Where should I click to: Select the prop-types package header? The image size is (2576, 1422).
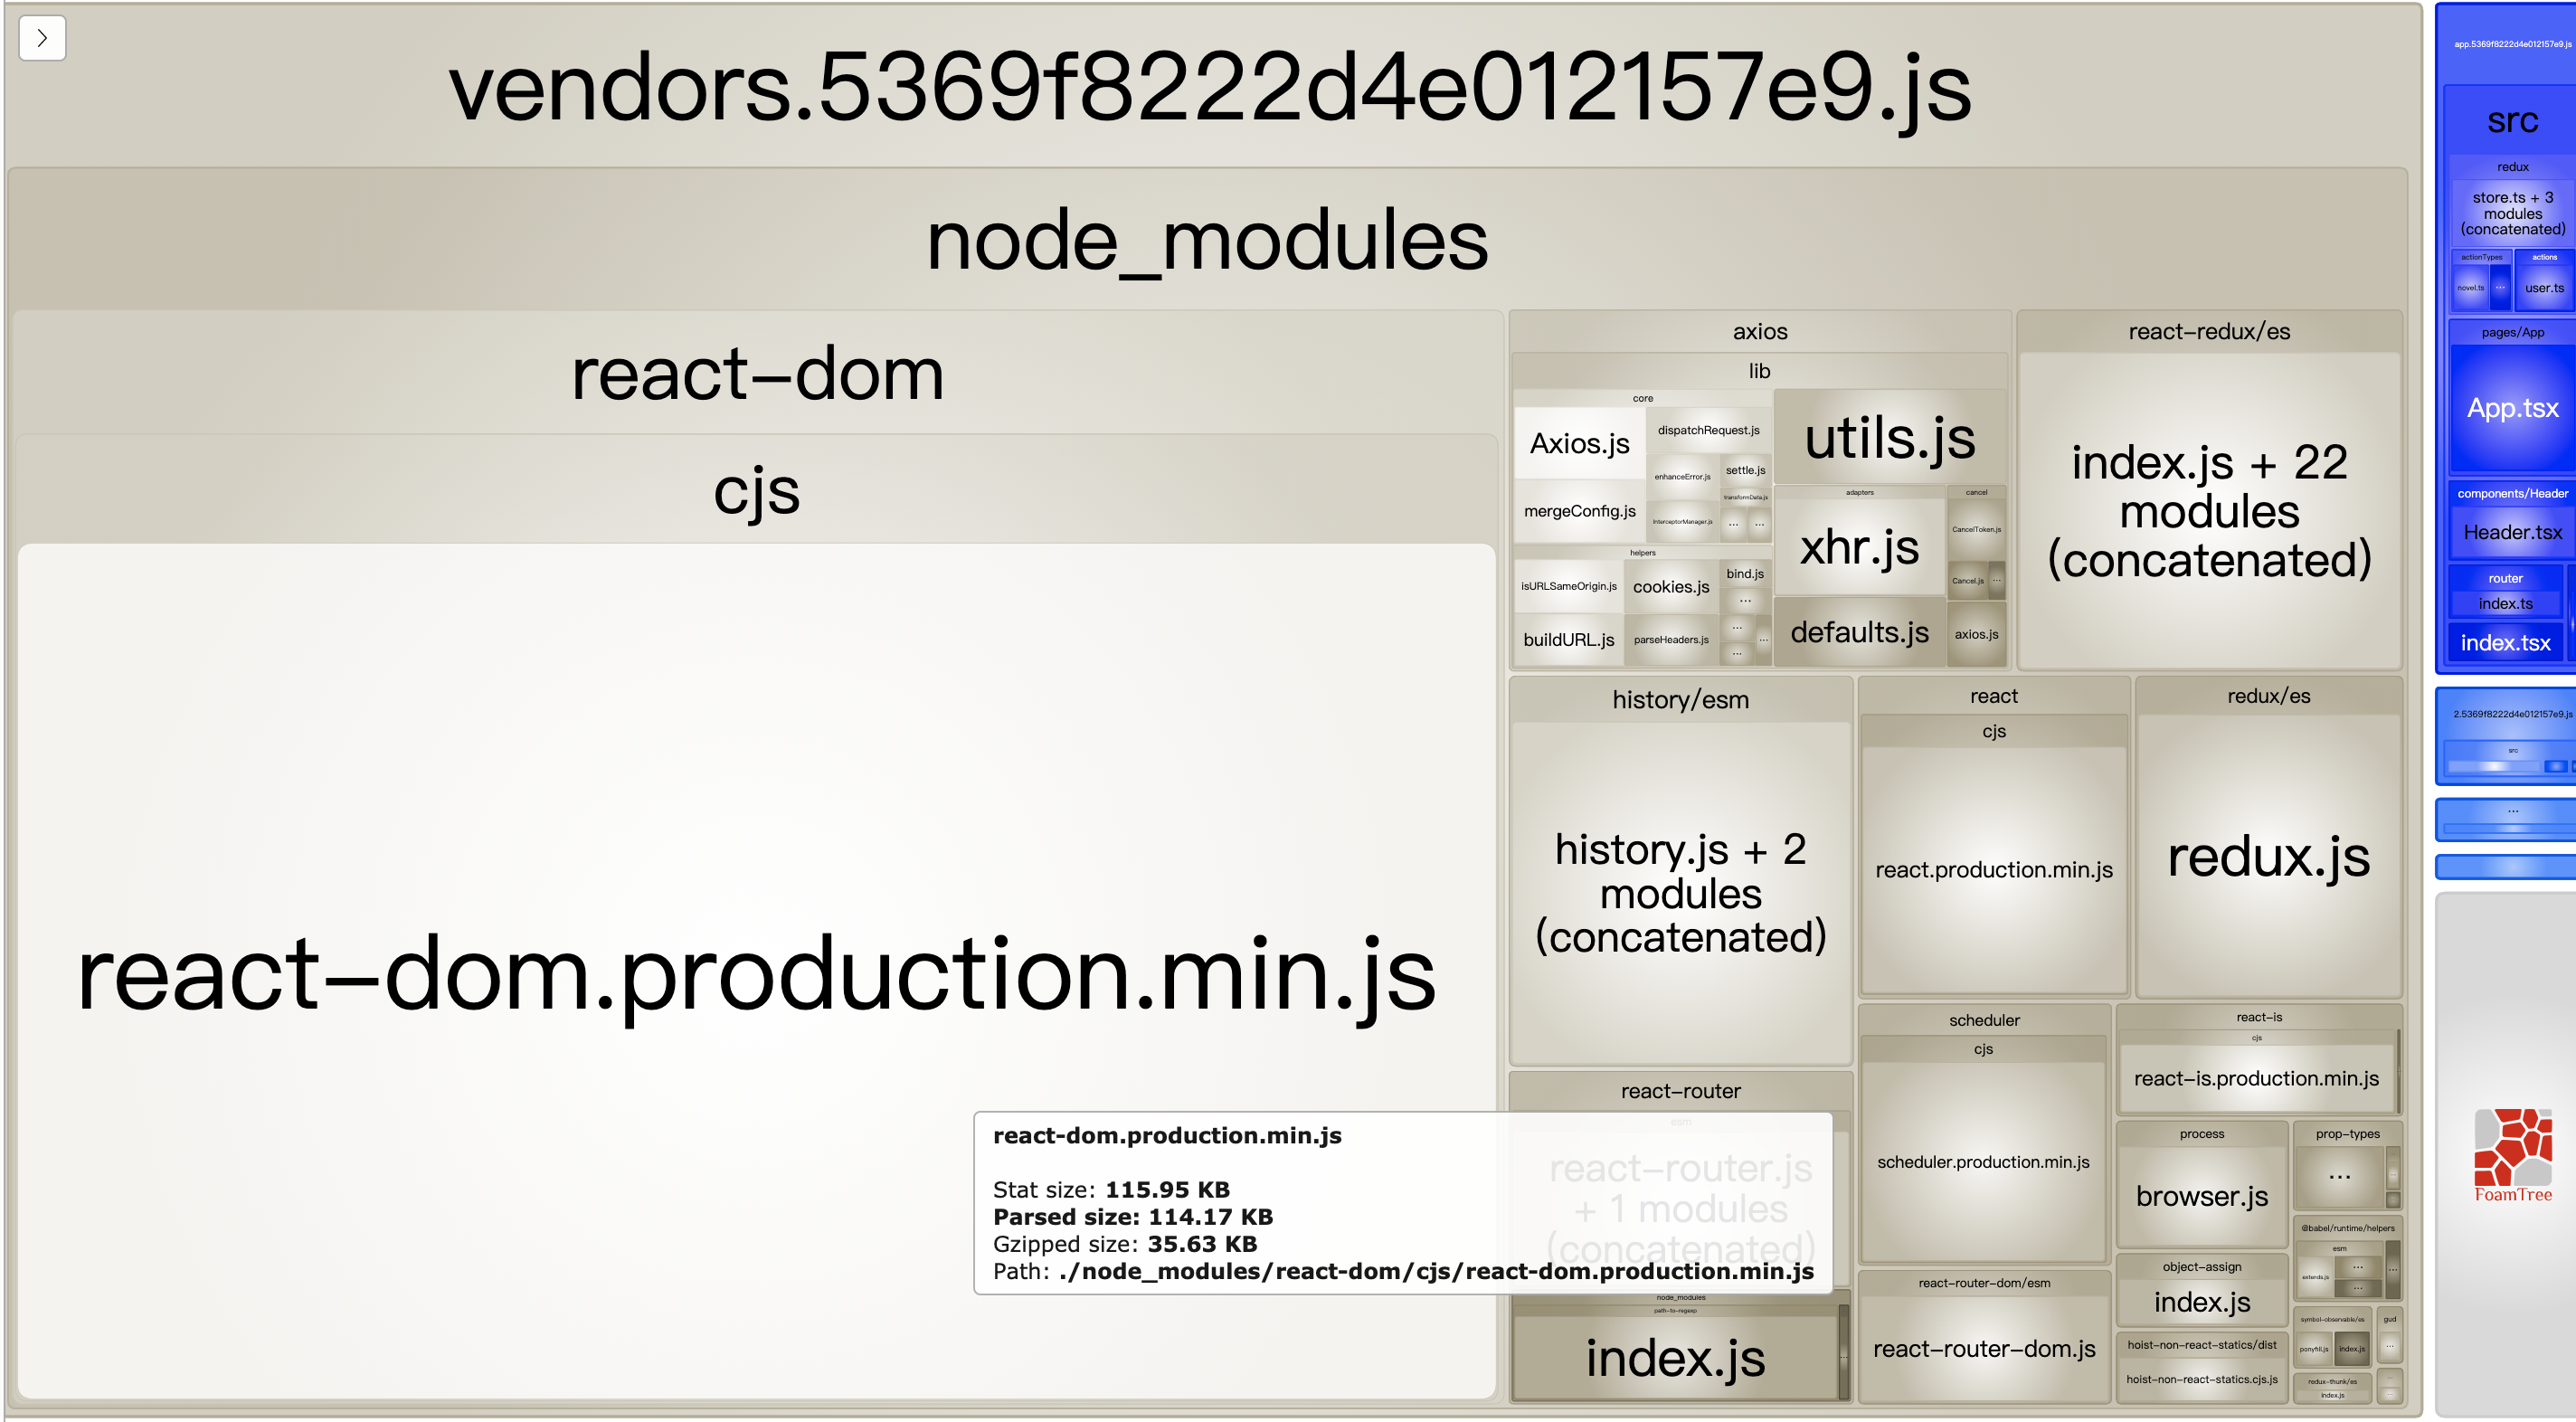click(2347, 1134)
